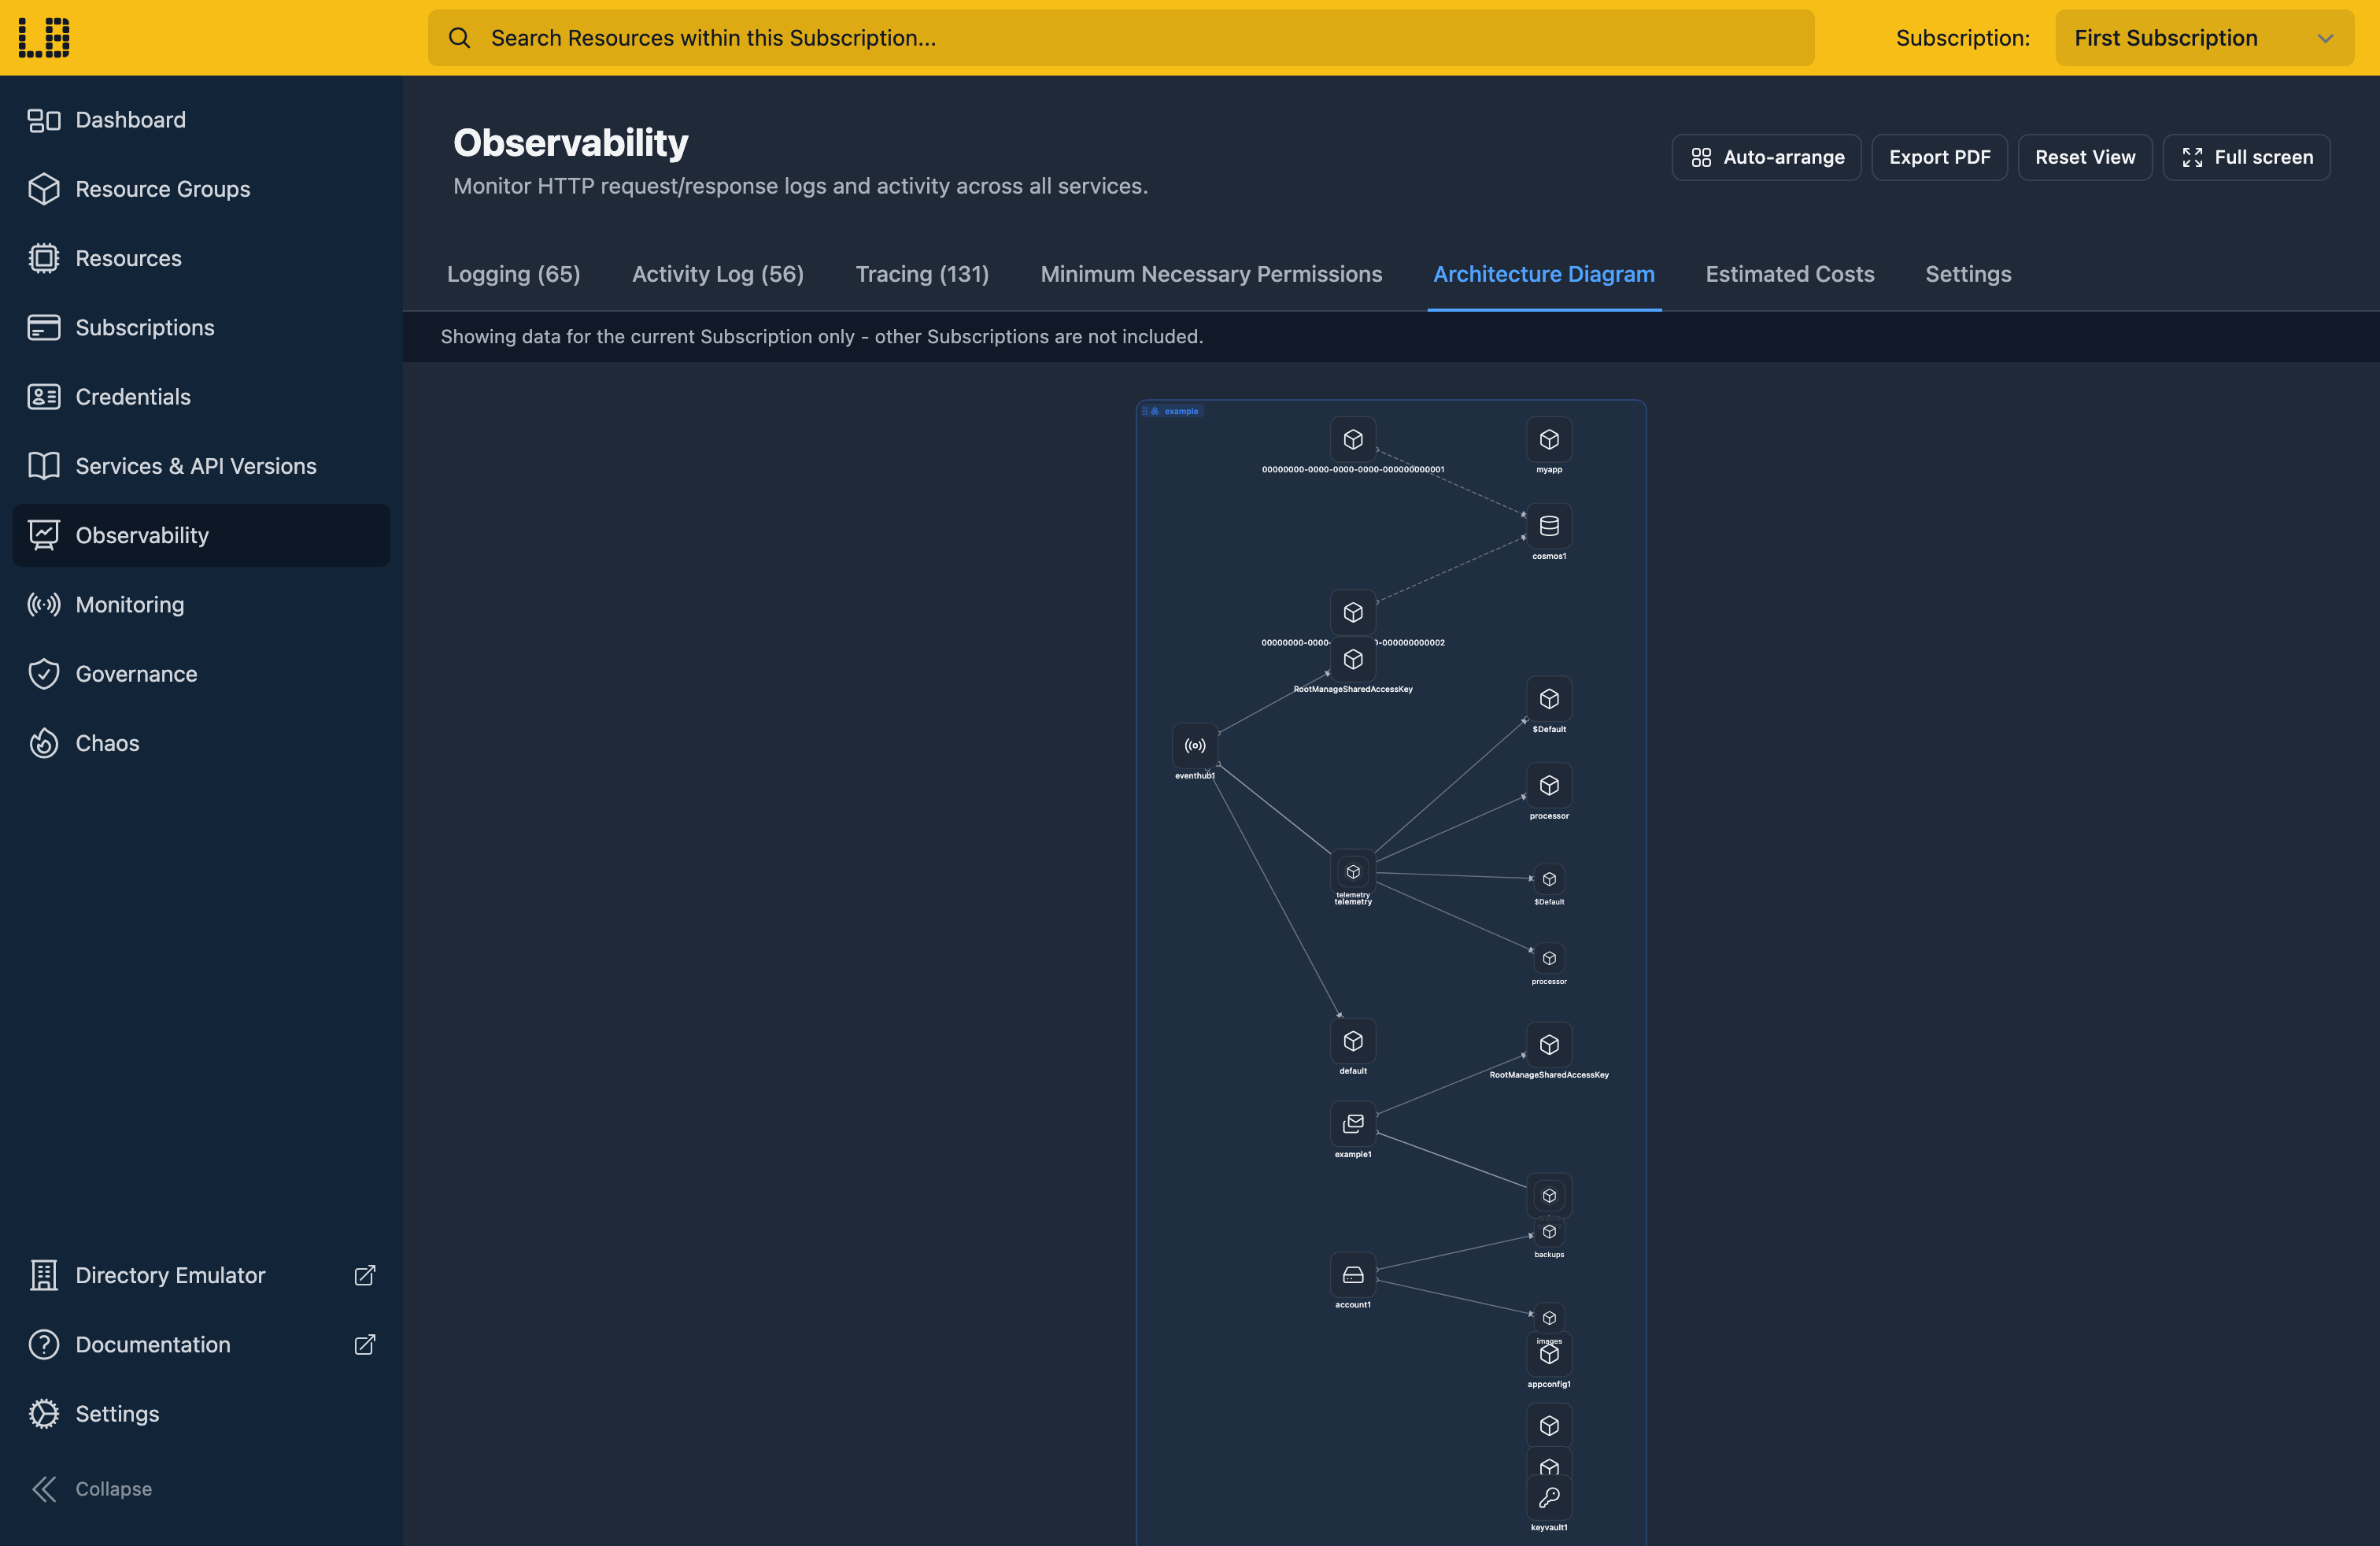
Task: Select the backups container node
Action: 1549,1232
